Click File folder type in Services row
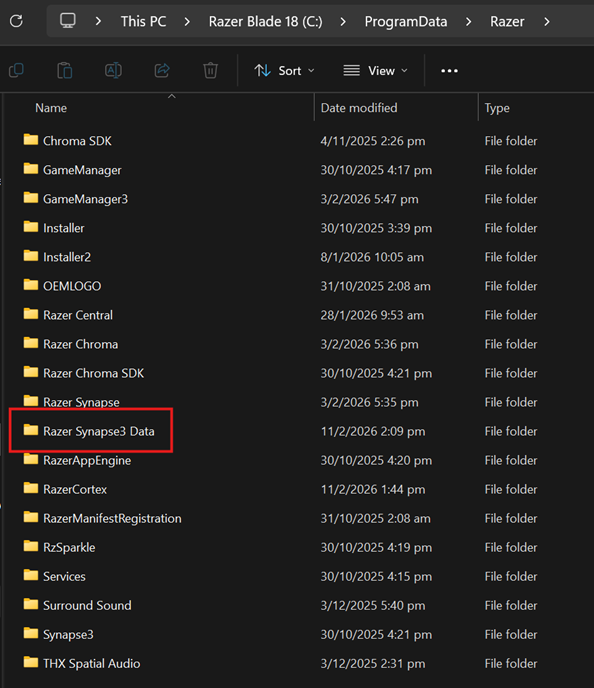 [511, 577]
